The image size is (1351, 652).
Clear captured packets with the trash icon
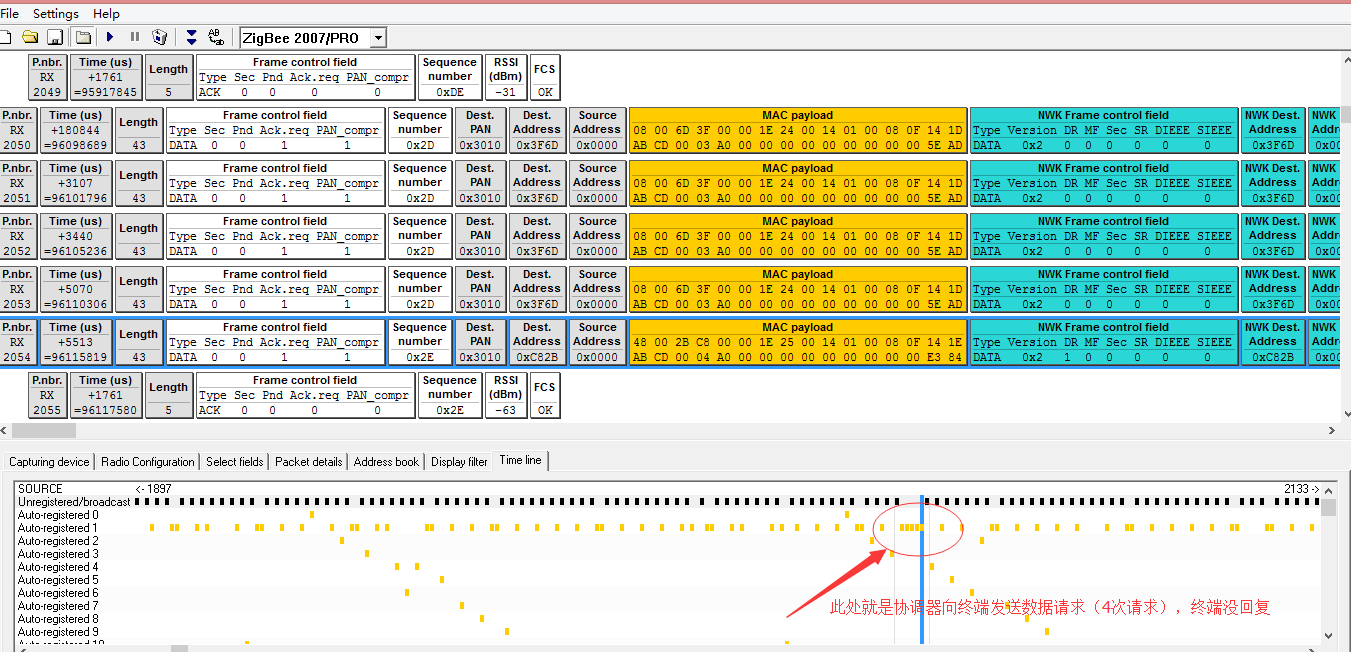click(160, 37)
